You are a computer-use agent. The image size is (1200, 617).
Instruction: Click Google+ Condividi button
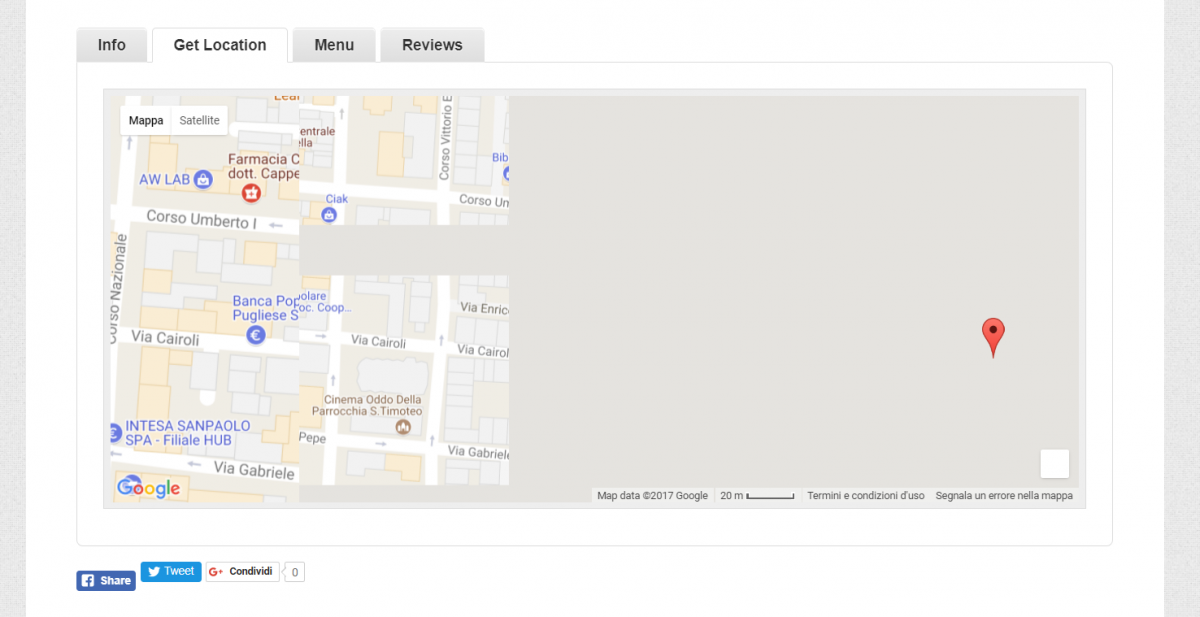click(x=243, y=572)
